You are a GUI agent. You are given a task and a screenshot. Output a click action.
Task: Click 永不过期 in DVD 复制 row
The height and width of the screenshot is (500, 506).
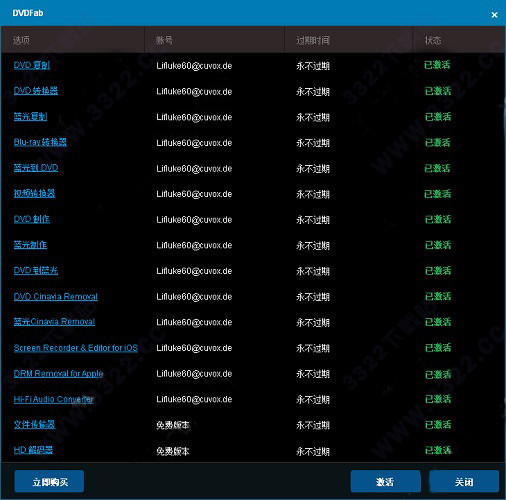coord(313,66)
